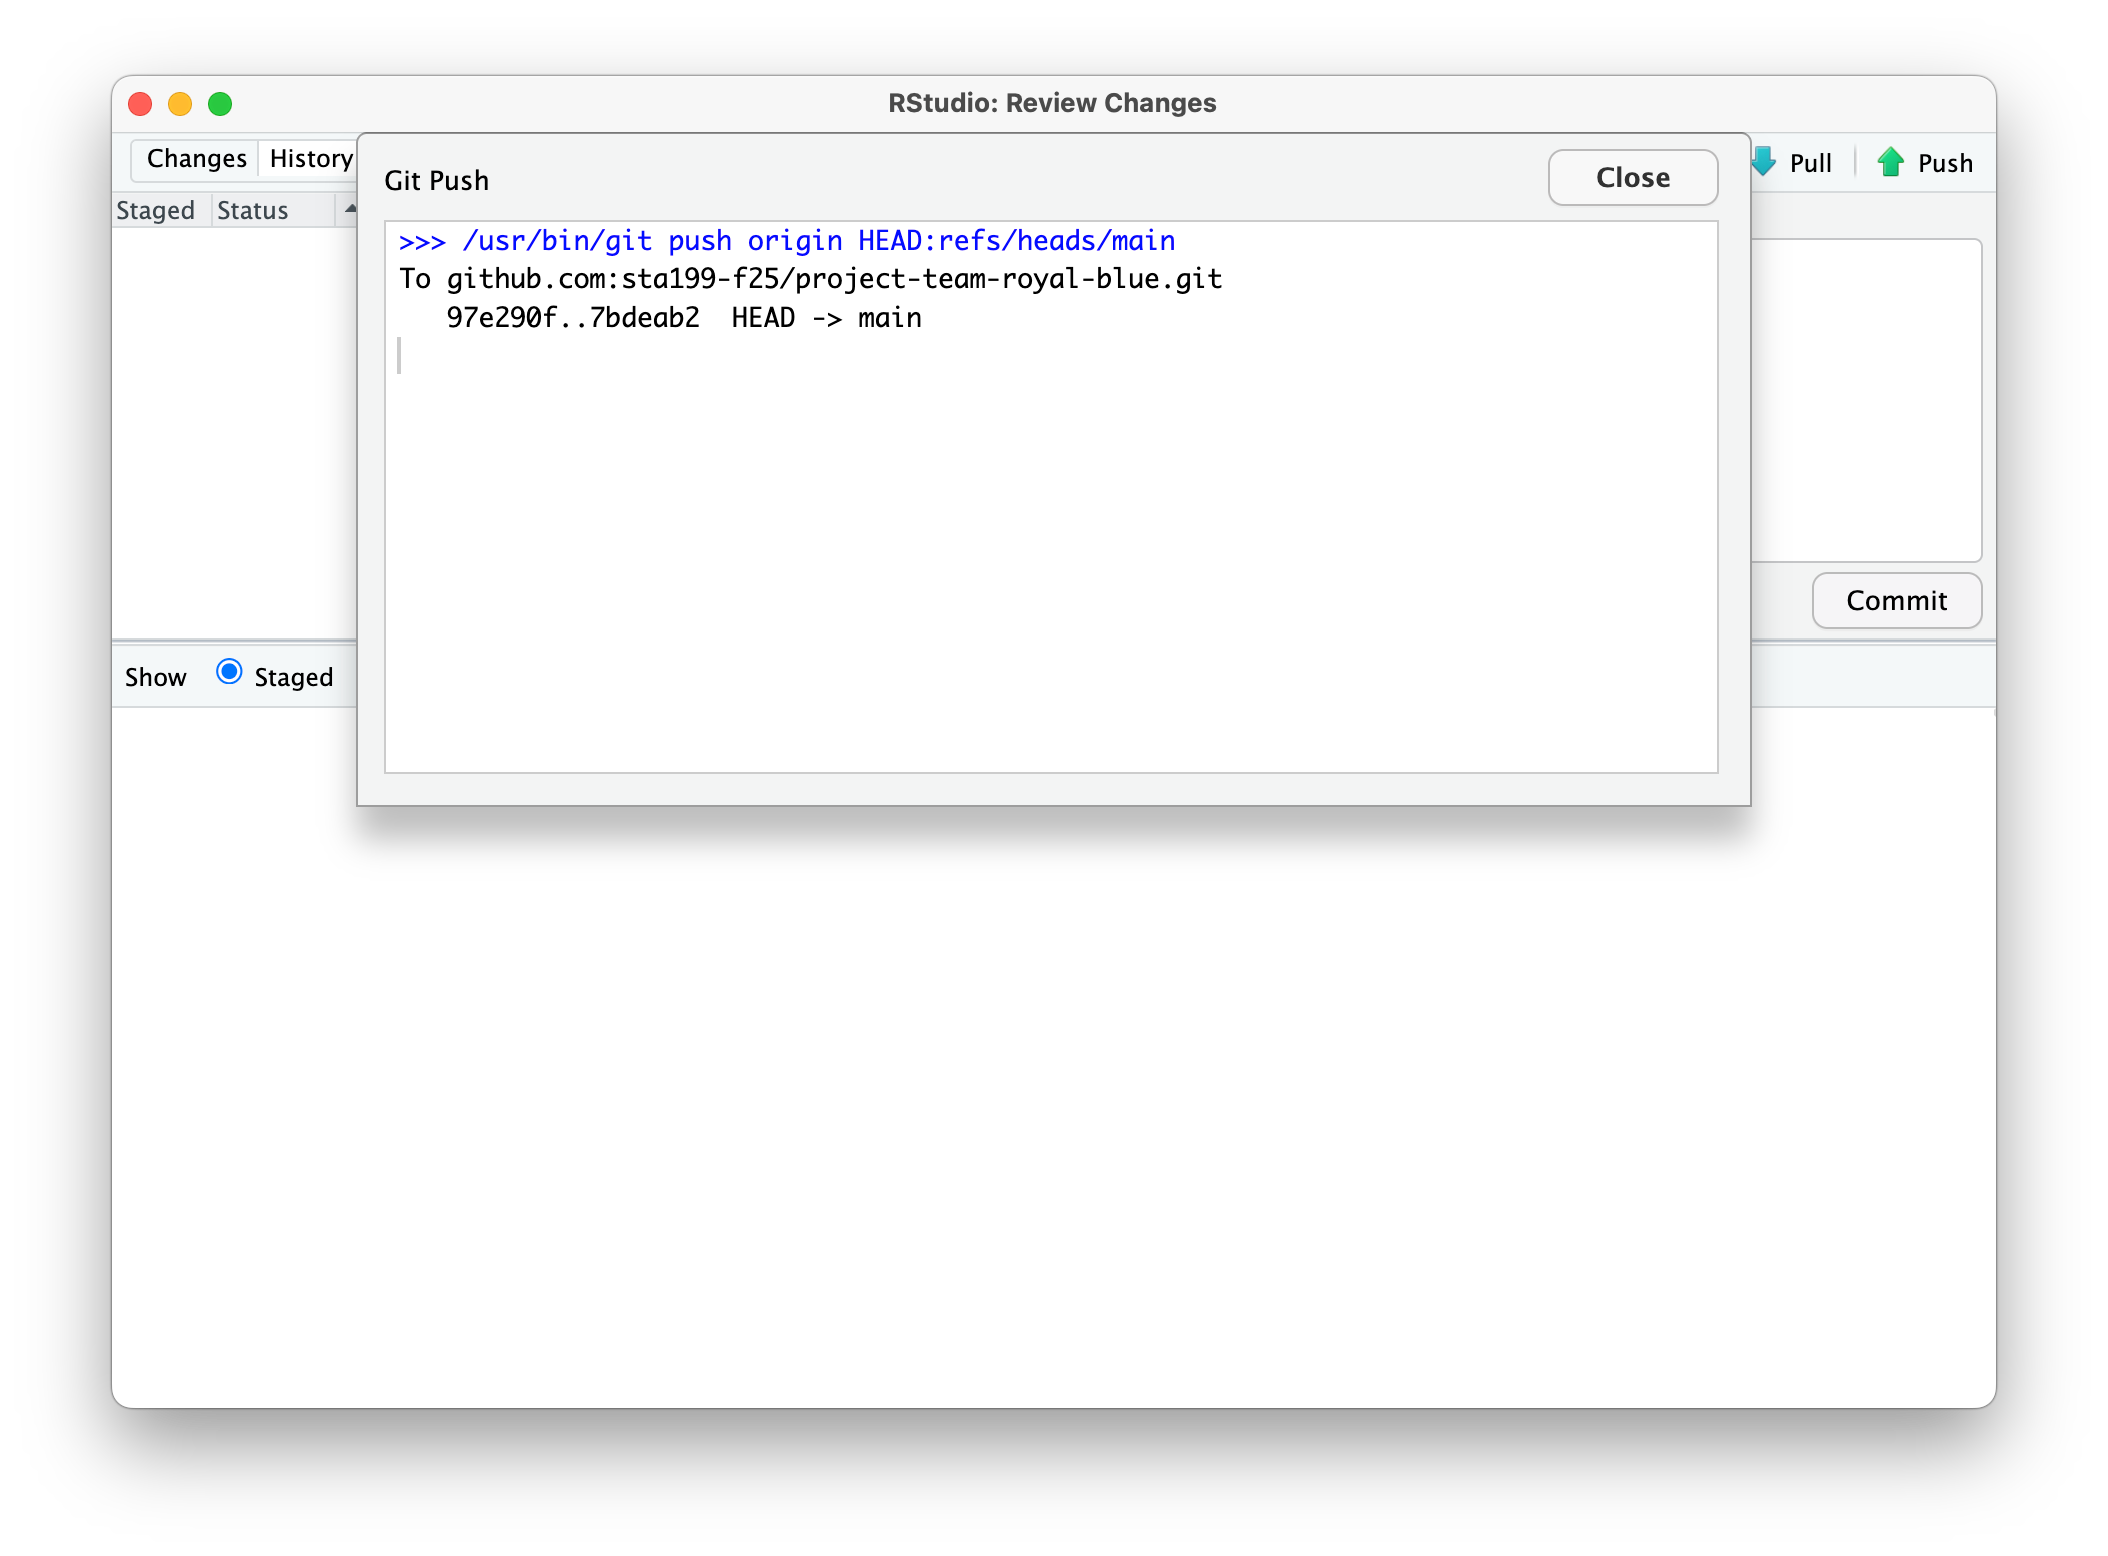This screenshot has width=2108, height=1556.
Task: Click the green zoom window button
Action: pos(220,104)
